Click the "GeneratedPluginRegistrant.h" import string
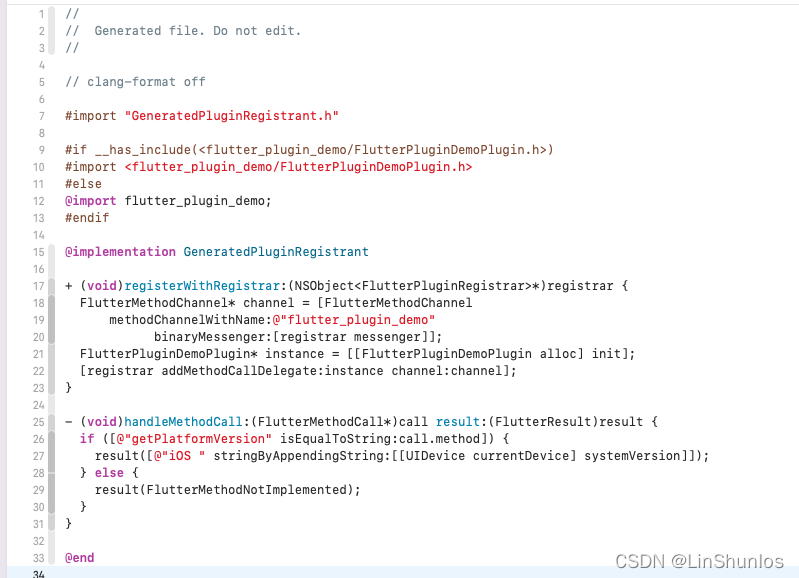799x578 pixels. (231, 116)
